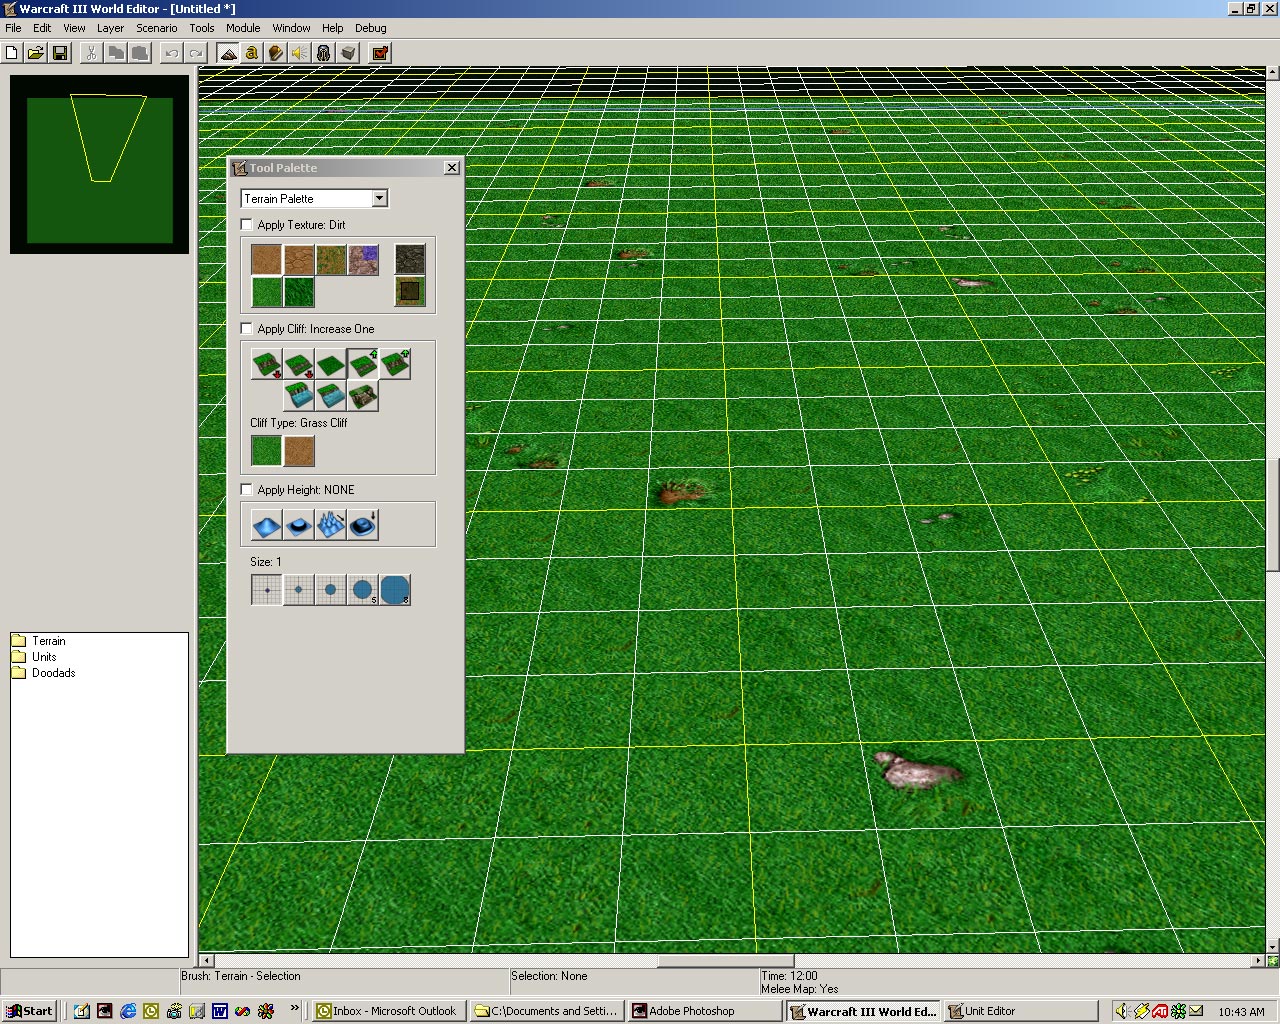The height and width of the screenshot is (1024, 1280).
Task: Set brush size to the third size option
Action: [x=331, y=590]
